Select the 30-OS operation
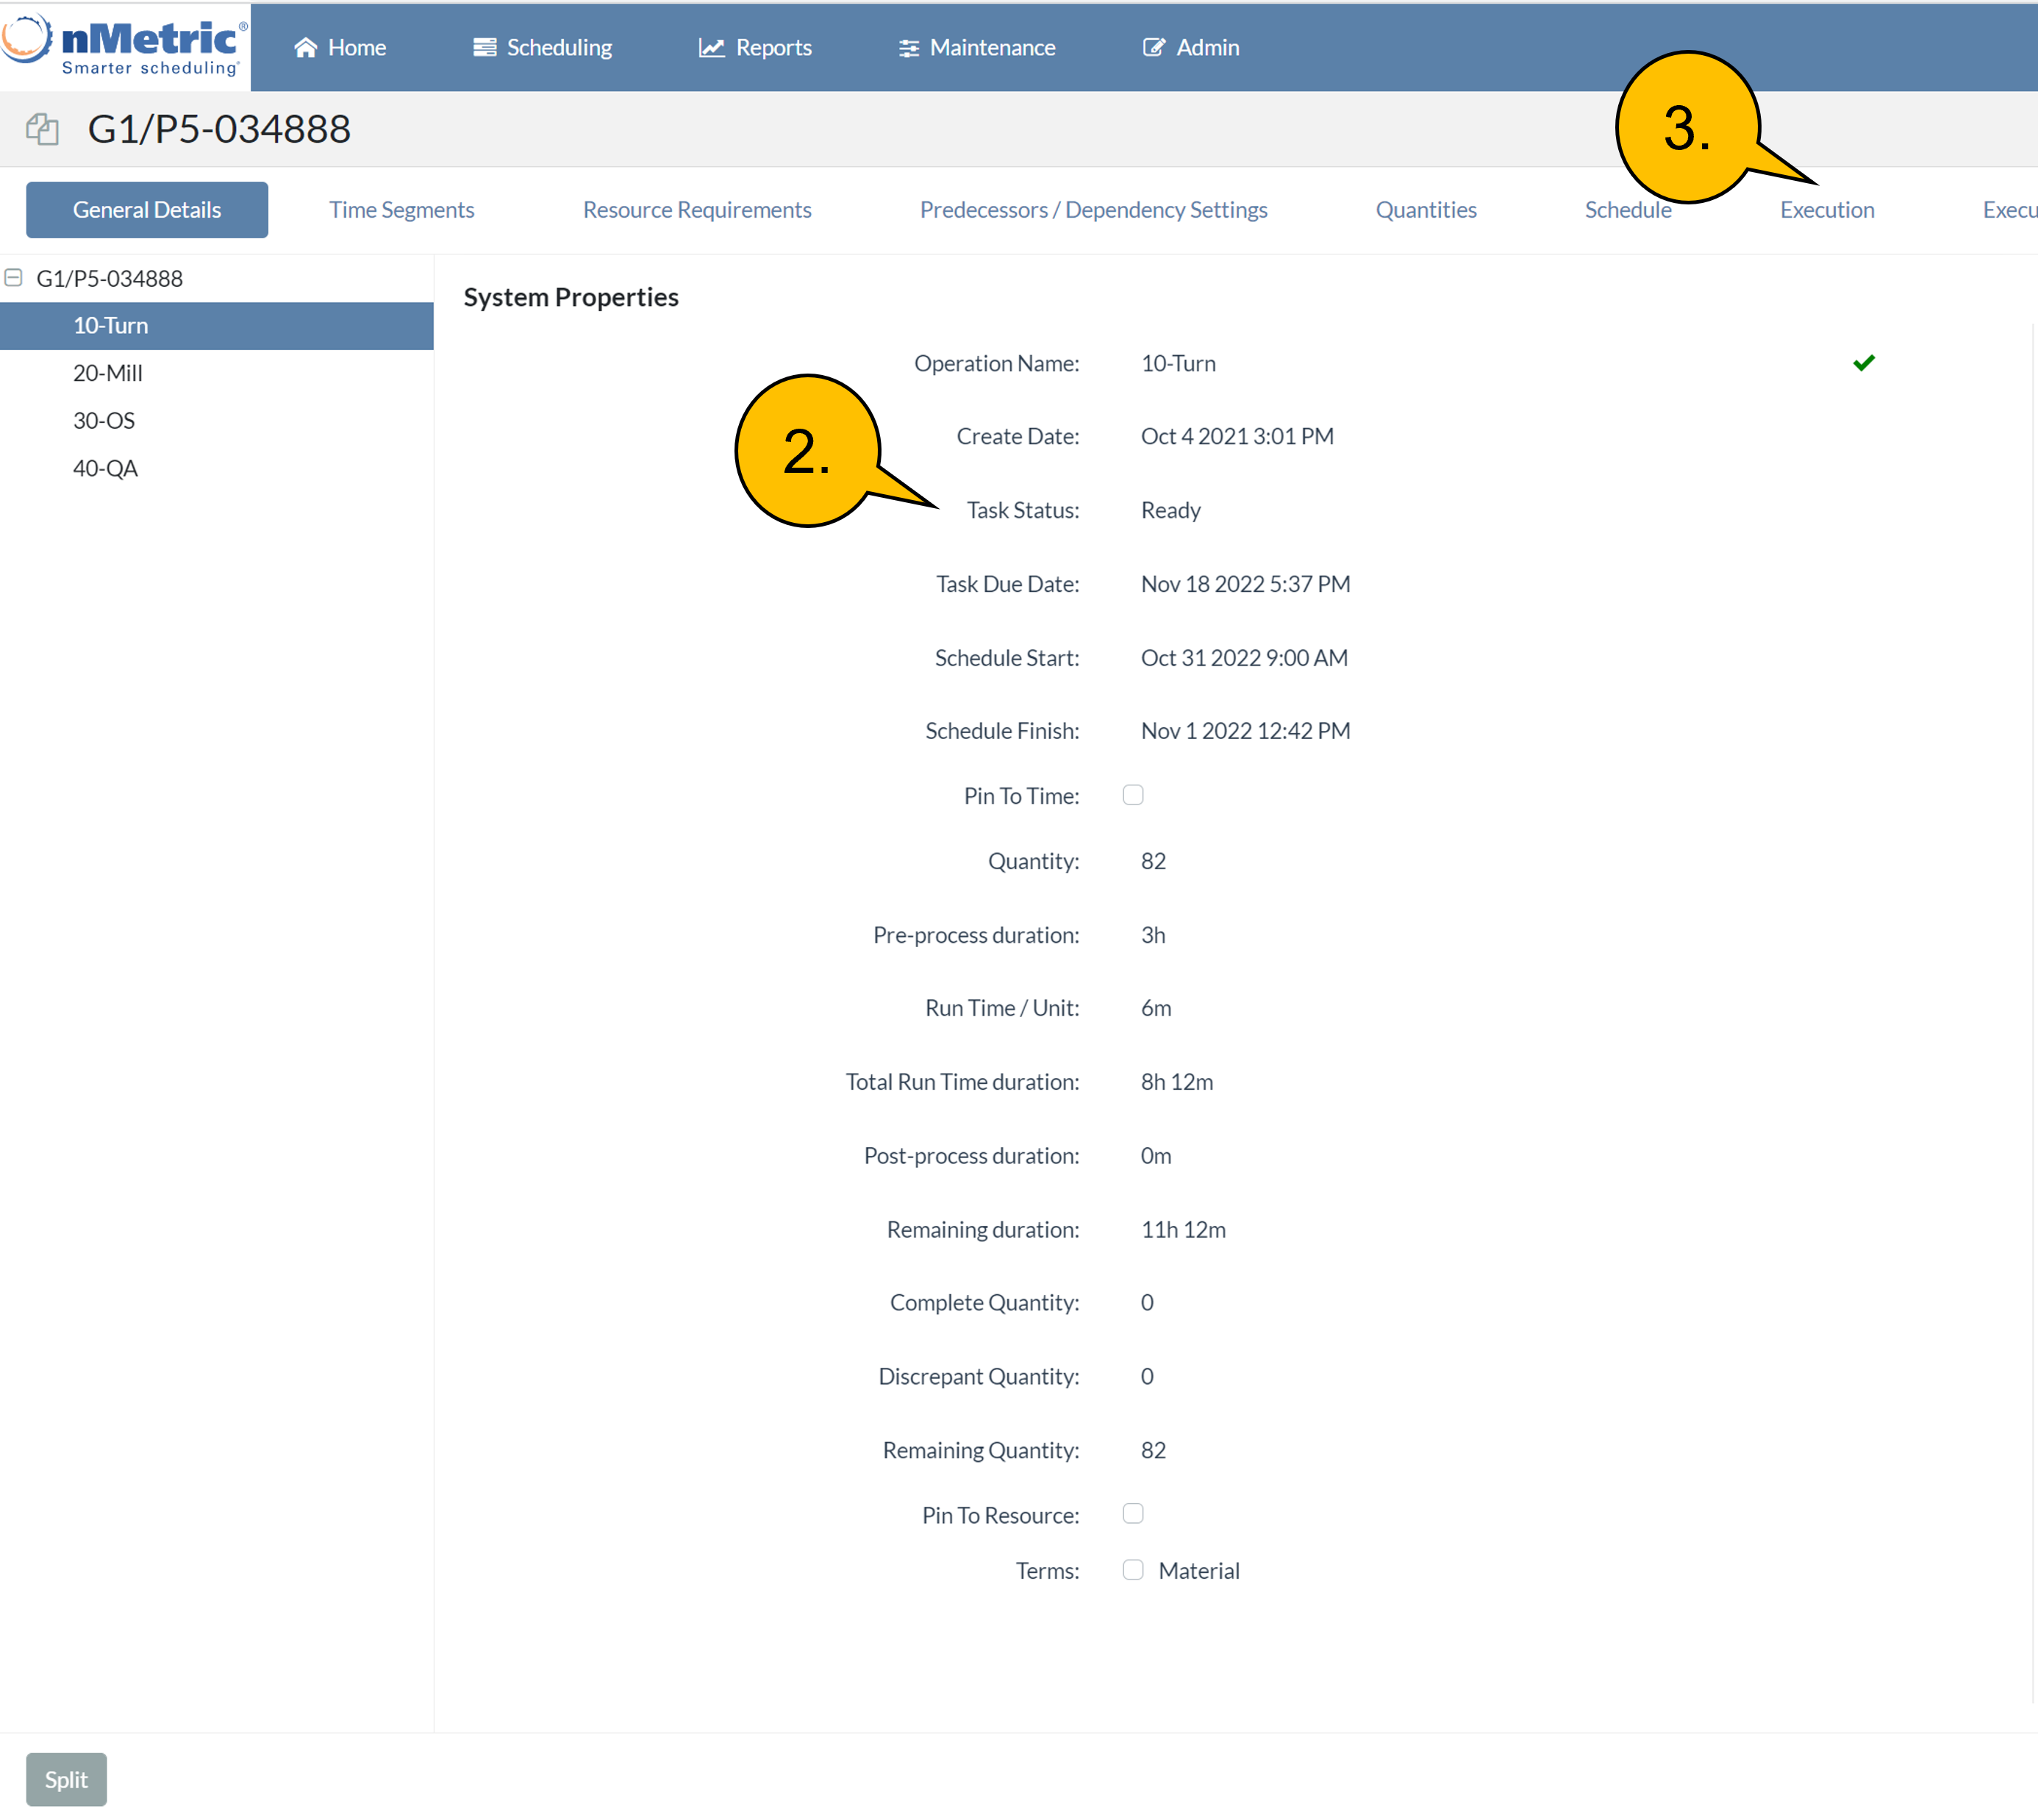Viewport: 2038px width, 1820px height. point(104,420)
